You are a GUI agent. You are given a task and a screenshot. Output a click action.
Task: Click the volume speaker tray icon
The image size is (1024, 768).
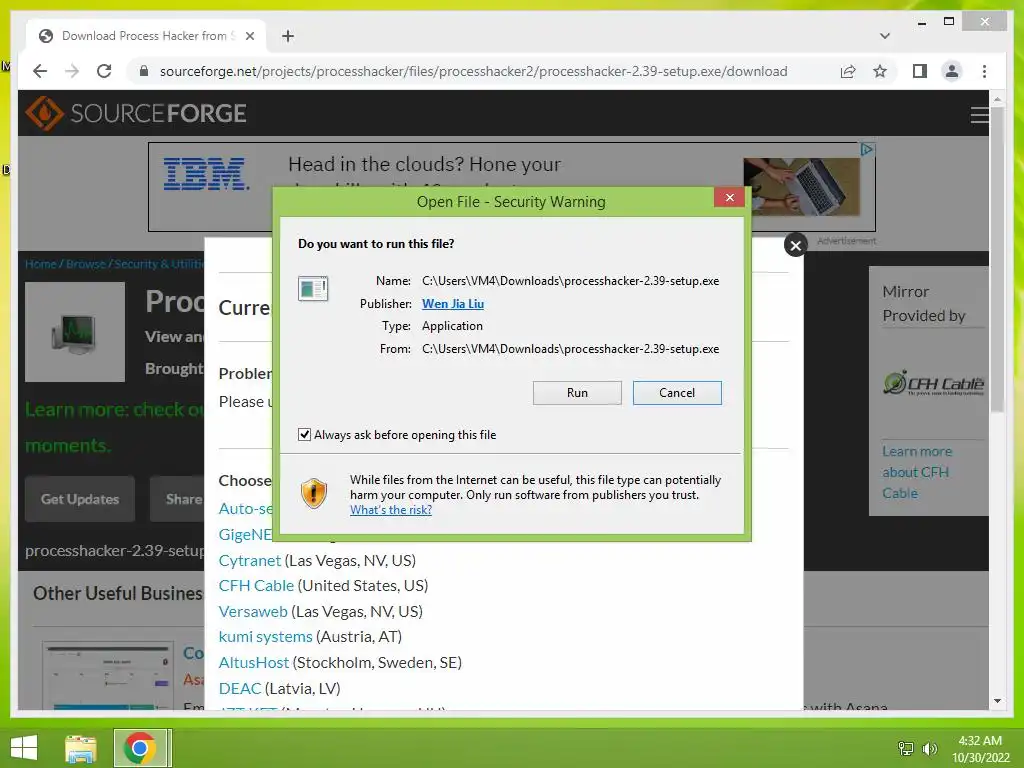click(x=929, y=748)
